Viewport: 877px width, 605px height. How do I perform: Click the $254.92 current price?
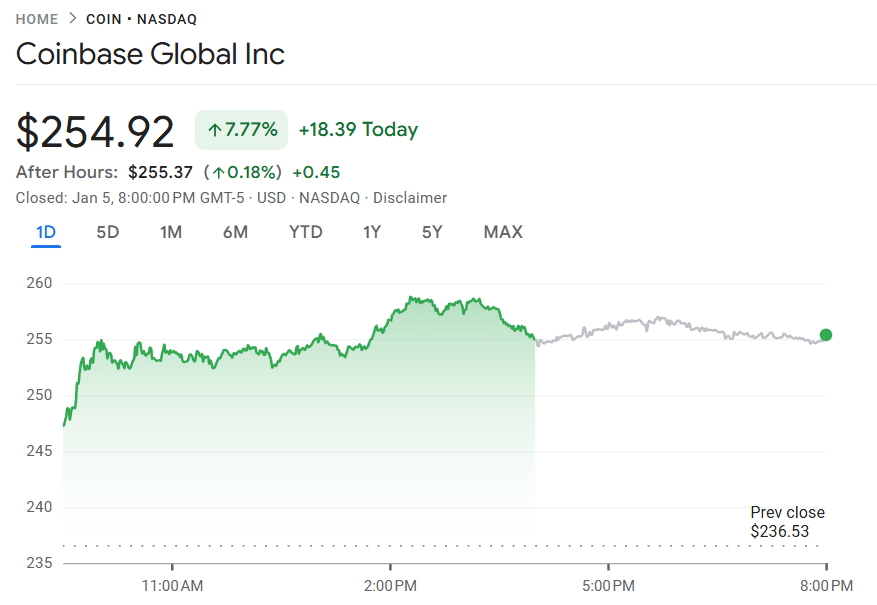[x=95, y=132]
